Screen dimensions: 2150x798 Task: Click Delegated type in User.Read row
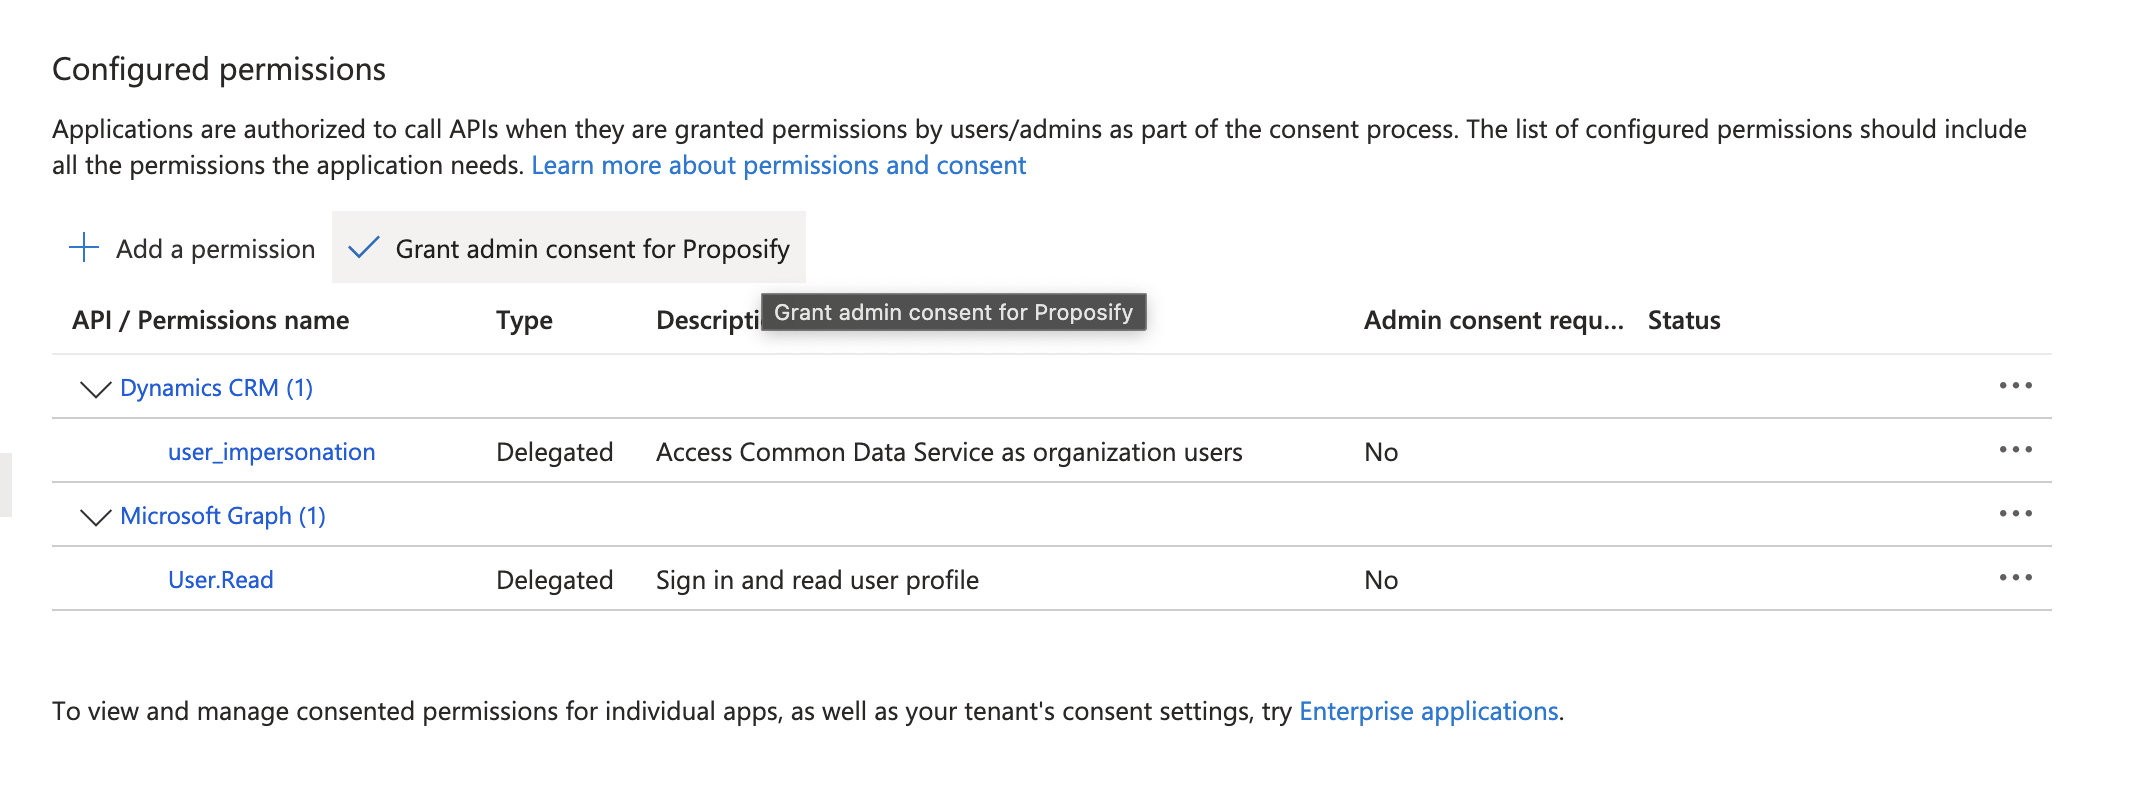point(554,580)
